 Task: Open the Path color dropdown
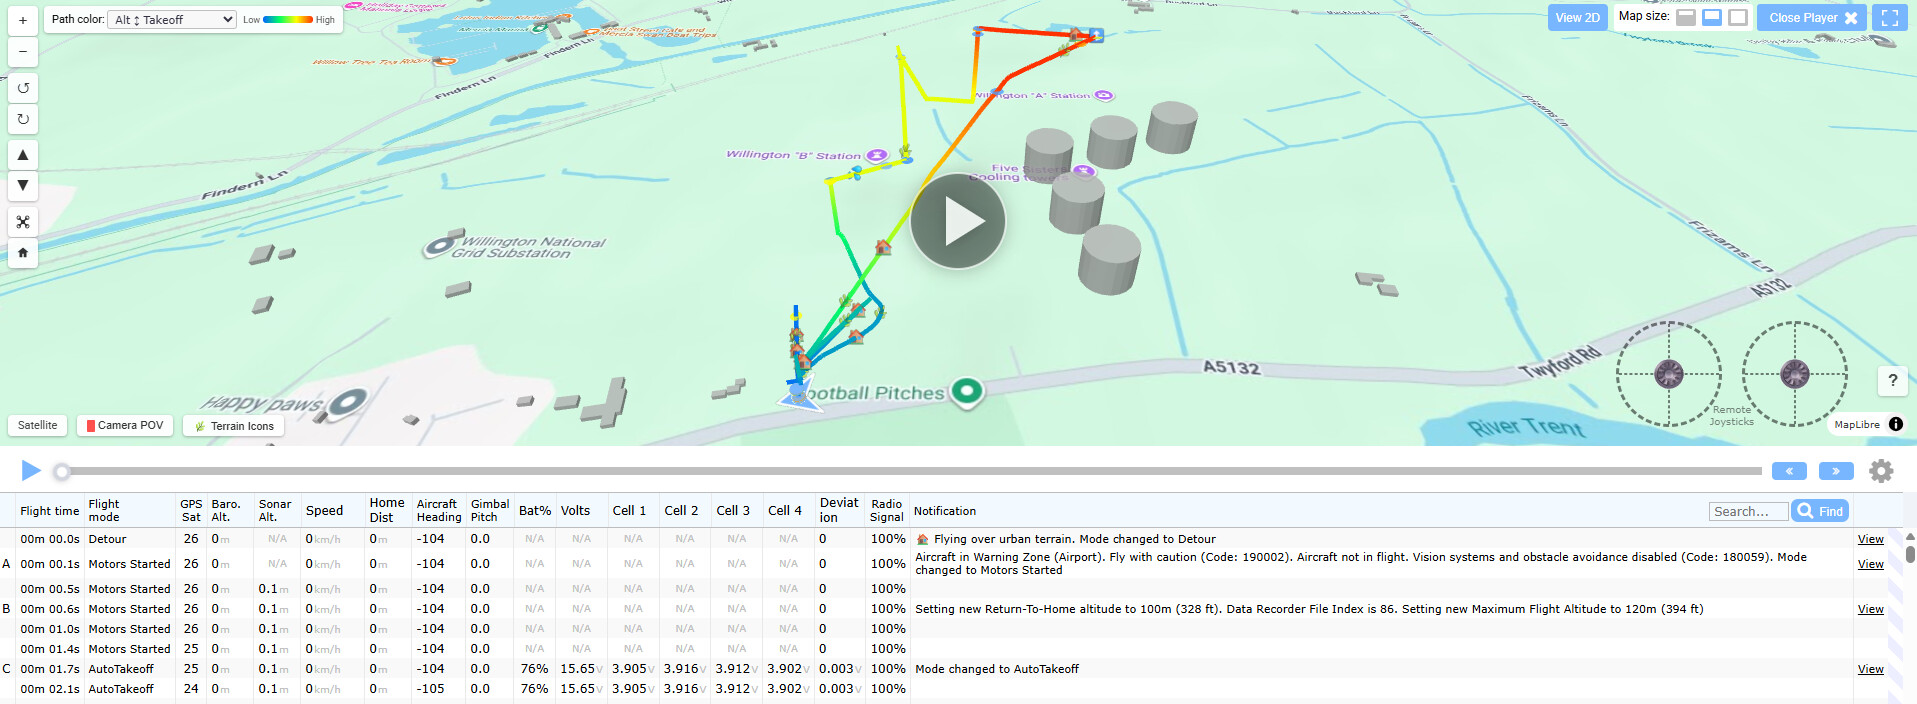click(x=172, y=20)
